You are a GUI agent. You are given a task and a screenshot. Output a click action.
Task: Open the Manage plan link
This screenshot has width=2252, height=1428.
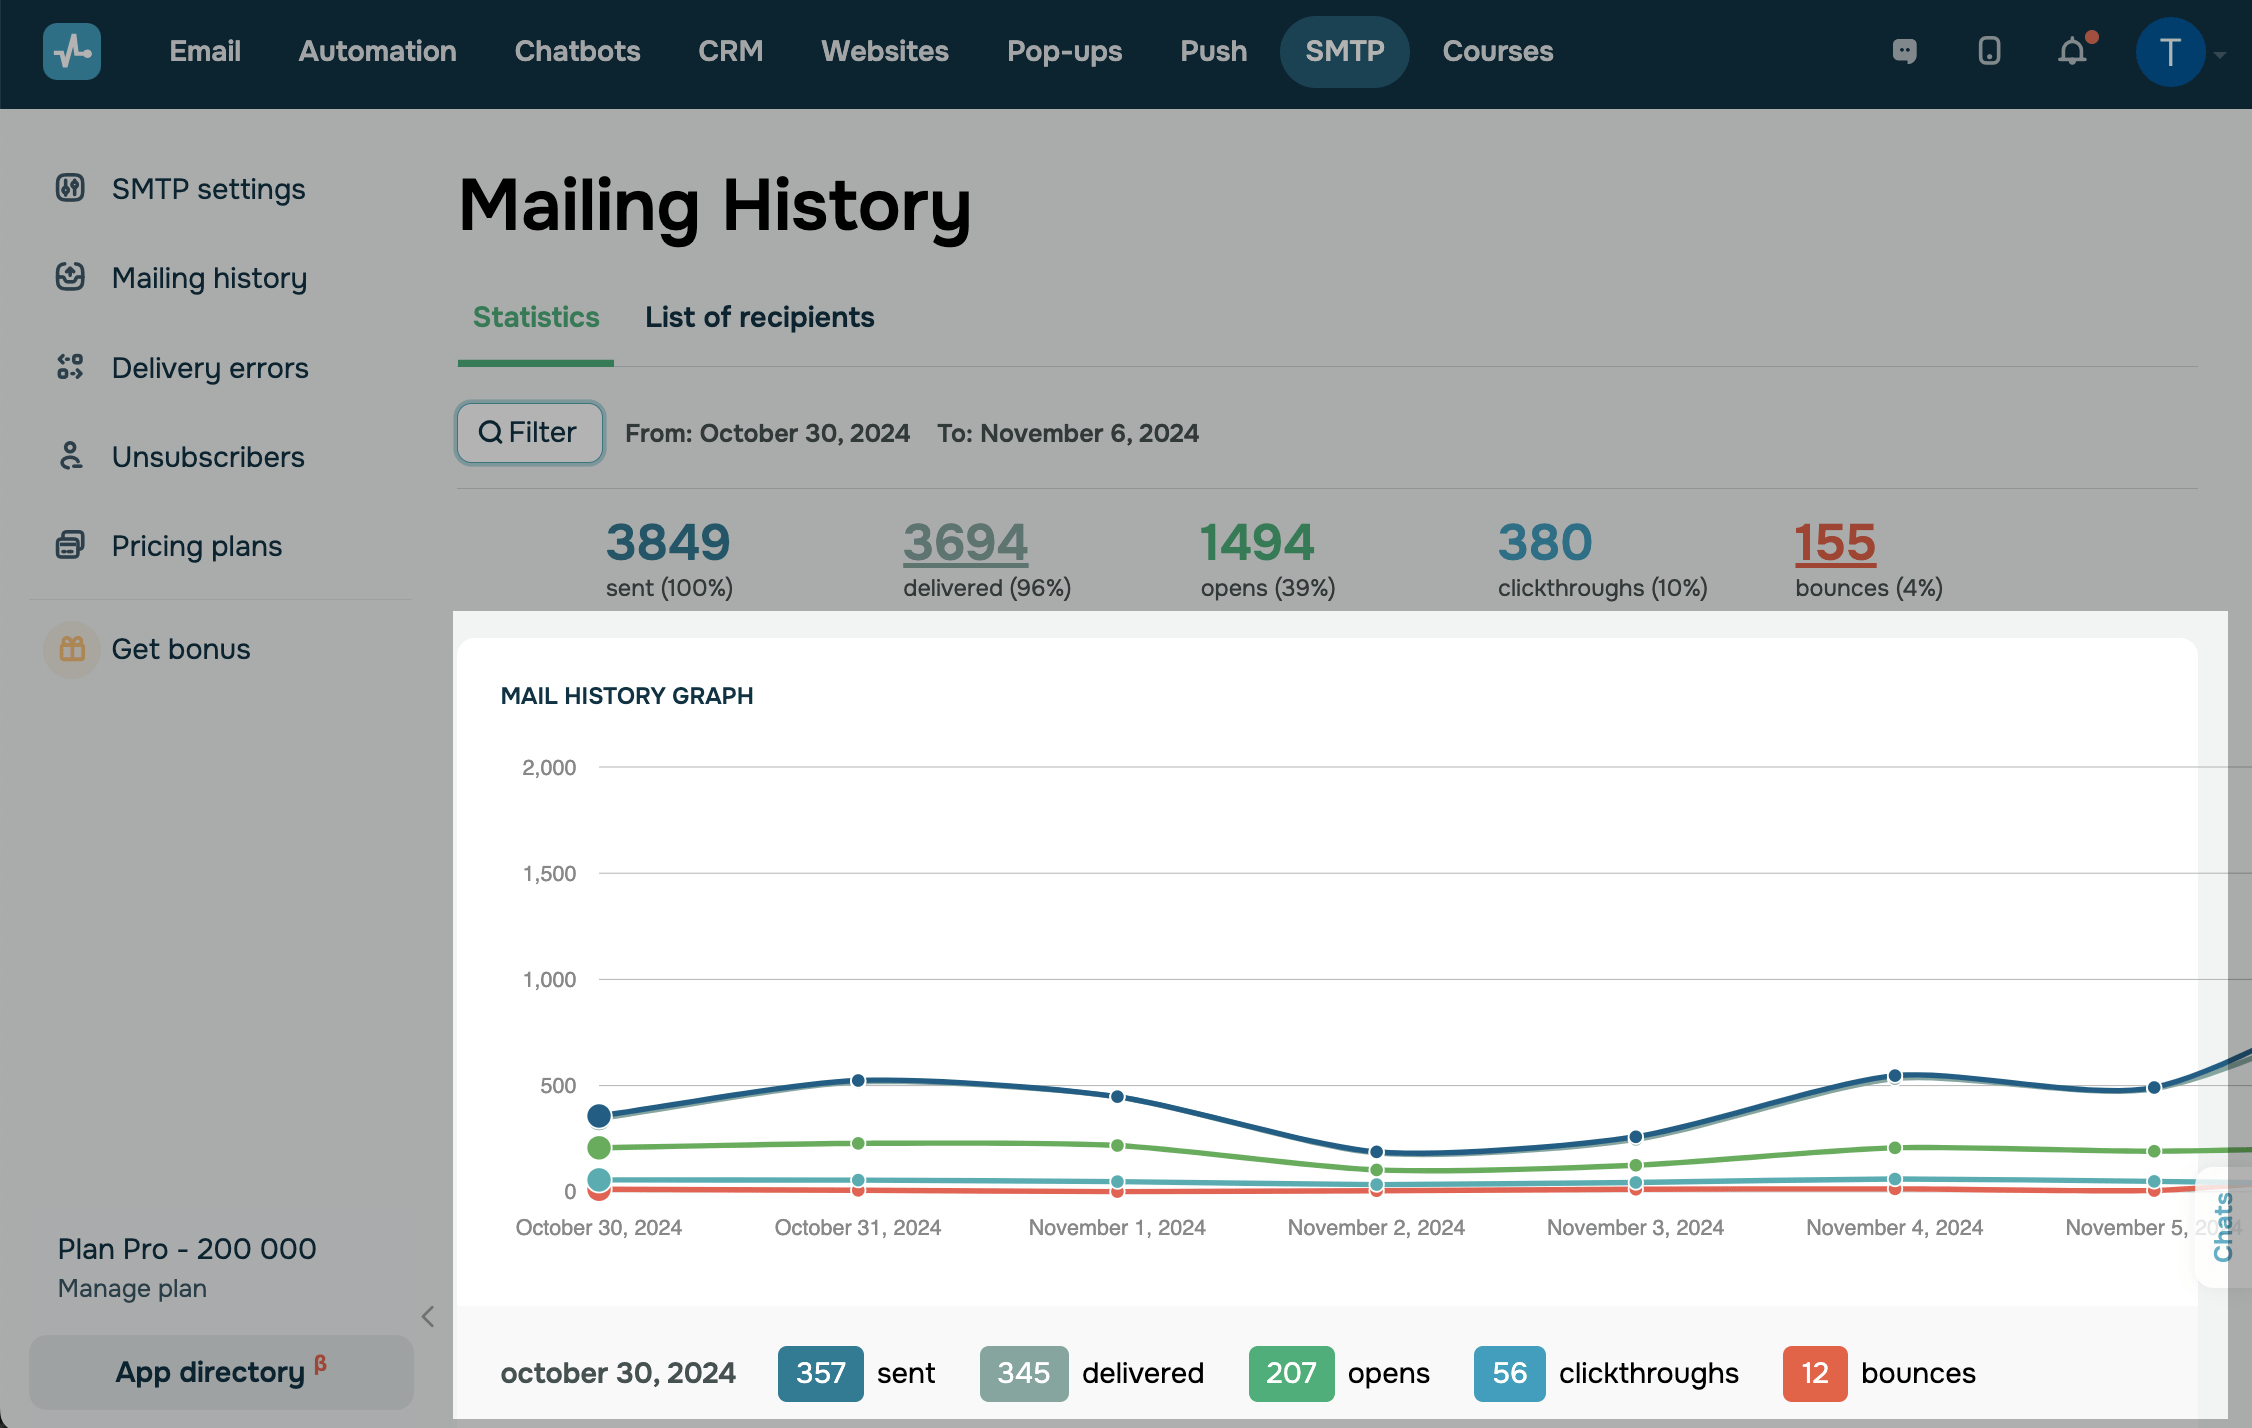click(x=132, y=1288)
